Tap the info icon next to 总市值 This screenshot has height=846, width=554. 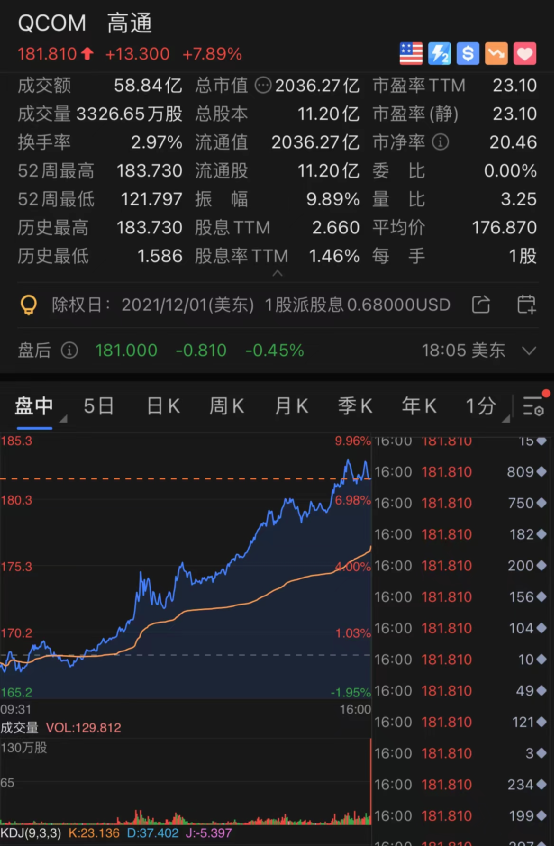pos(263,85)
